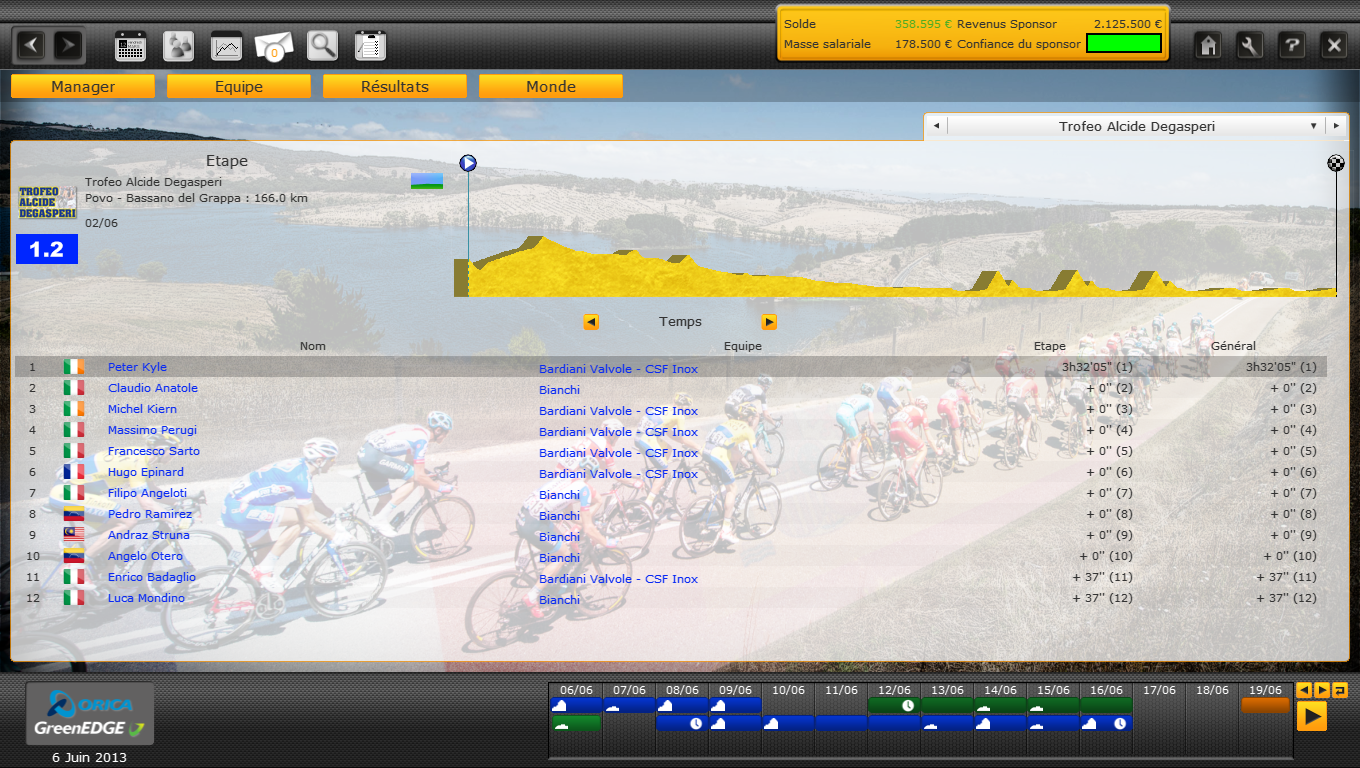
Task: Click the home icon
Action: coord(1208,45)
